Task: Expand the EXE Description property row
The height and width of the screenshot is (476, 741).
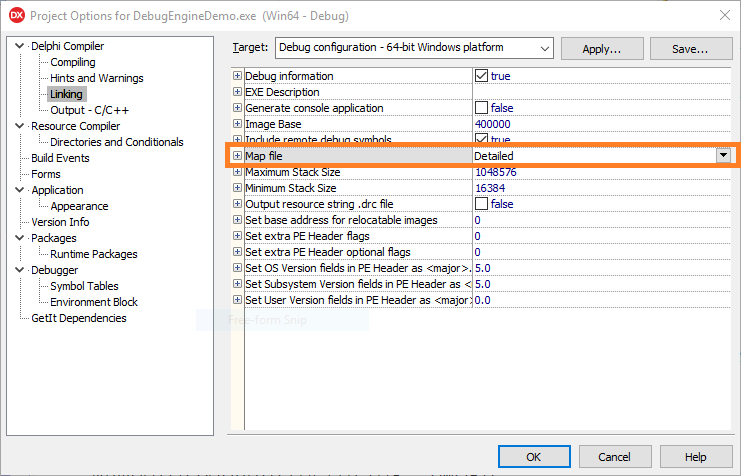Action: [237, 92]
